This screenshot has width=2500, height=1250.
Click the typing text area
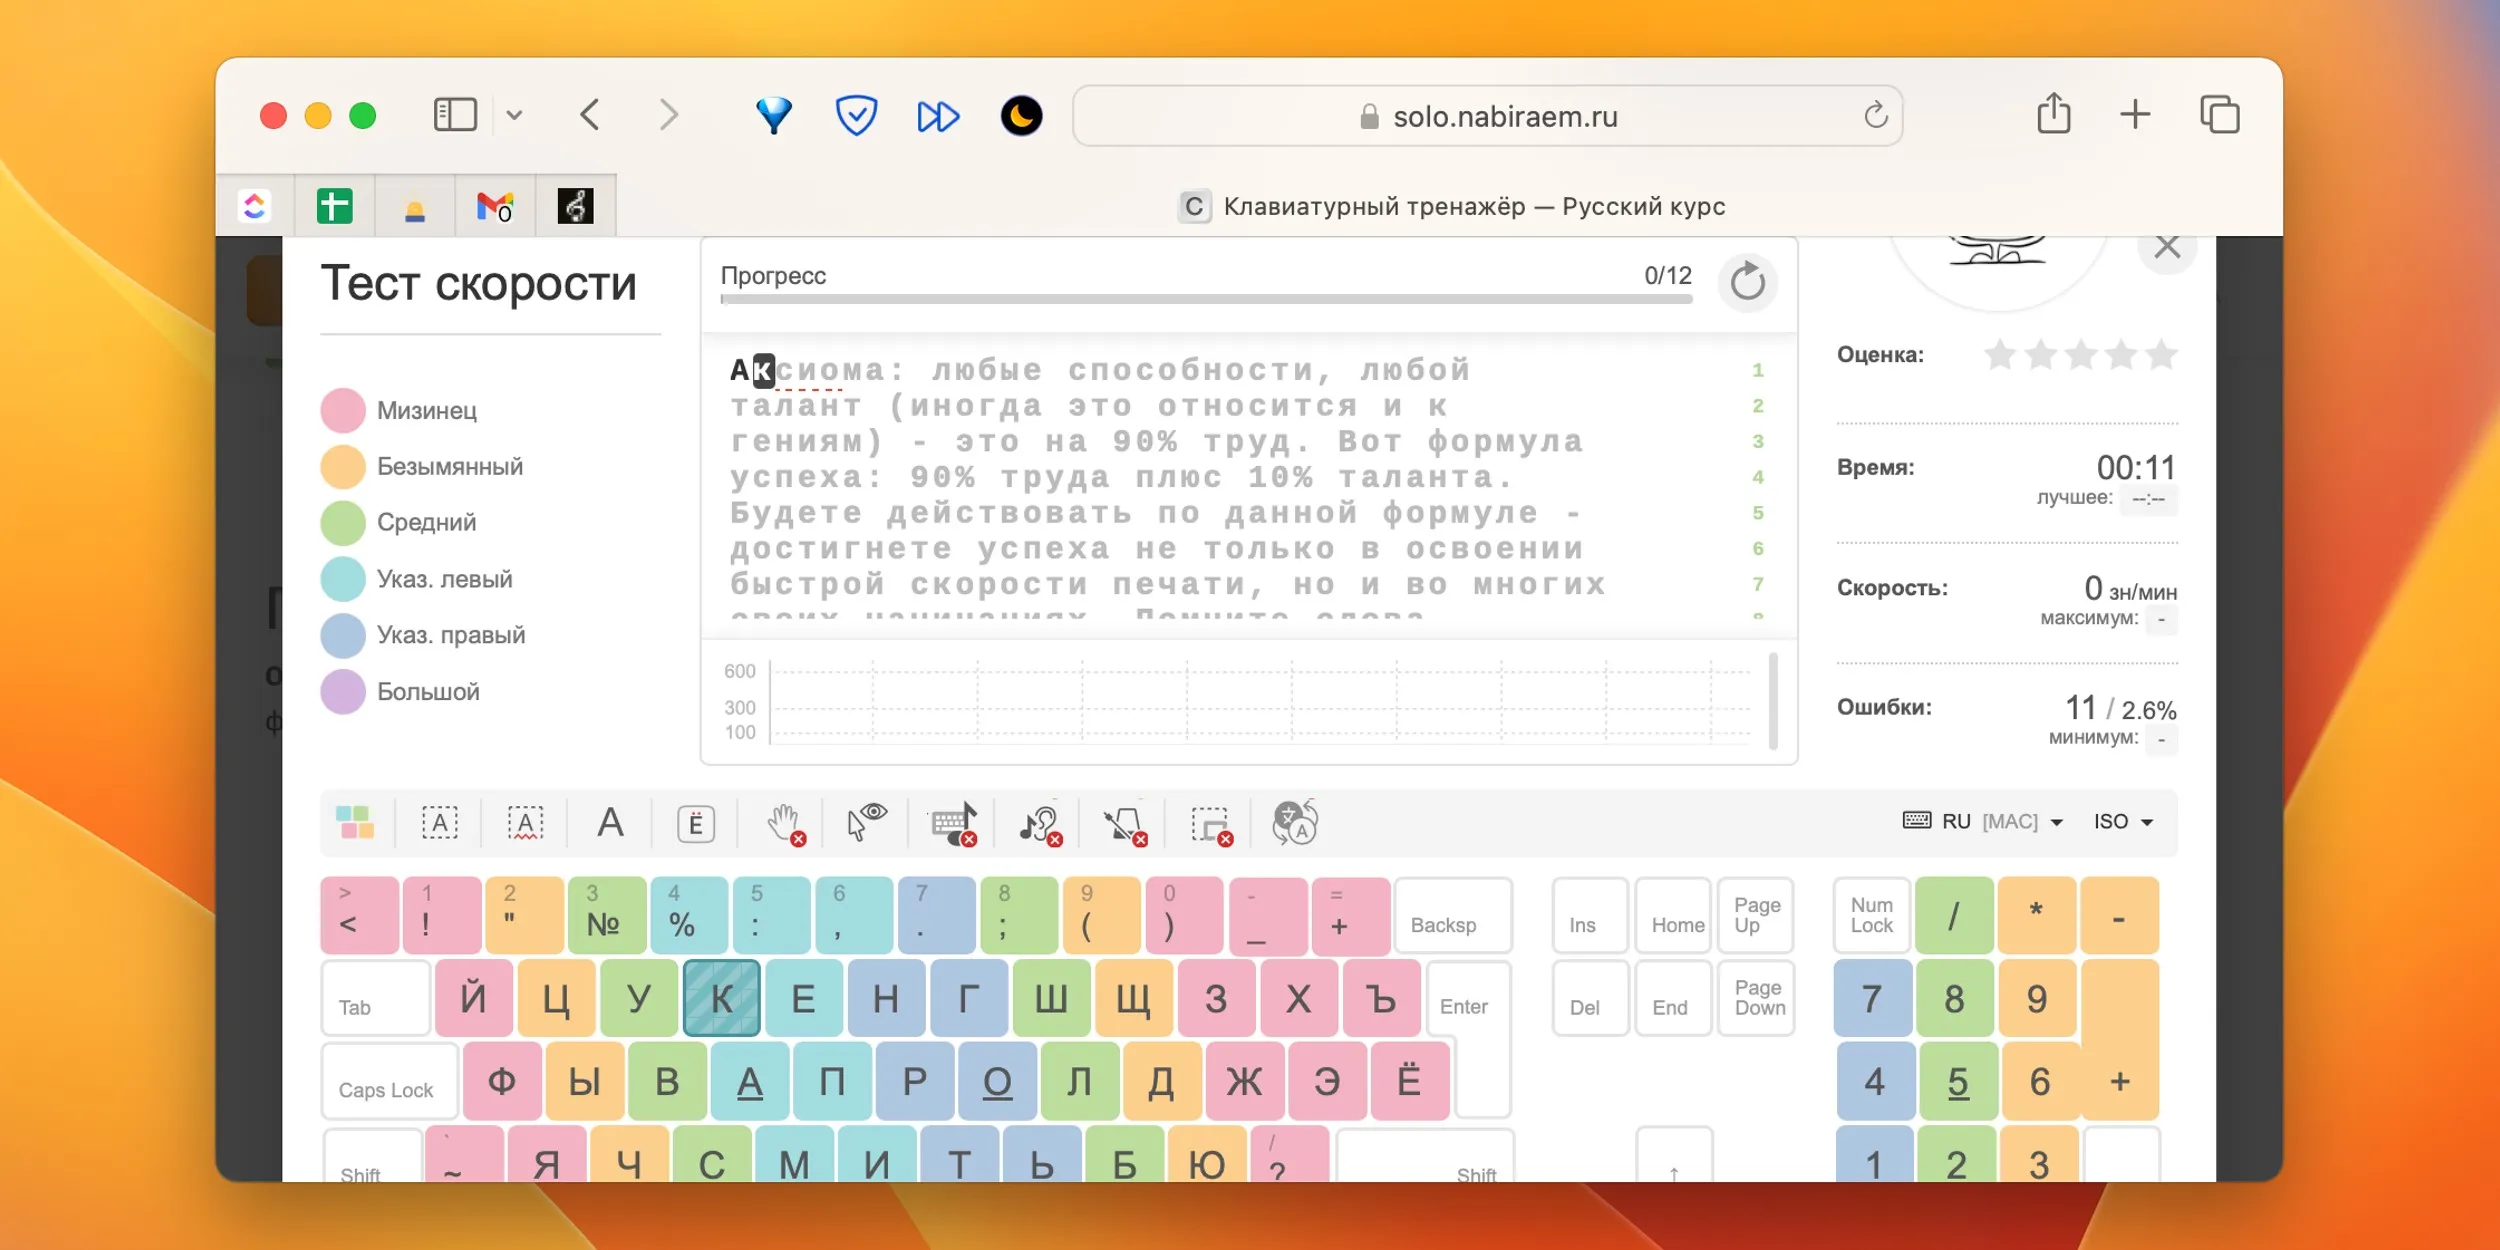tap(1249, 485)
